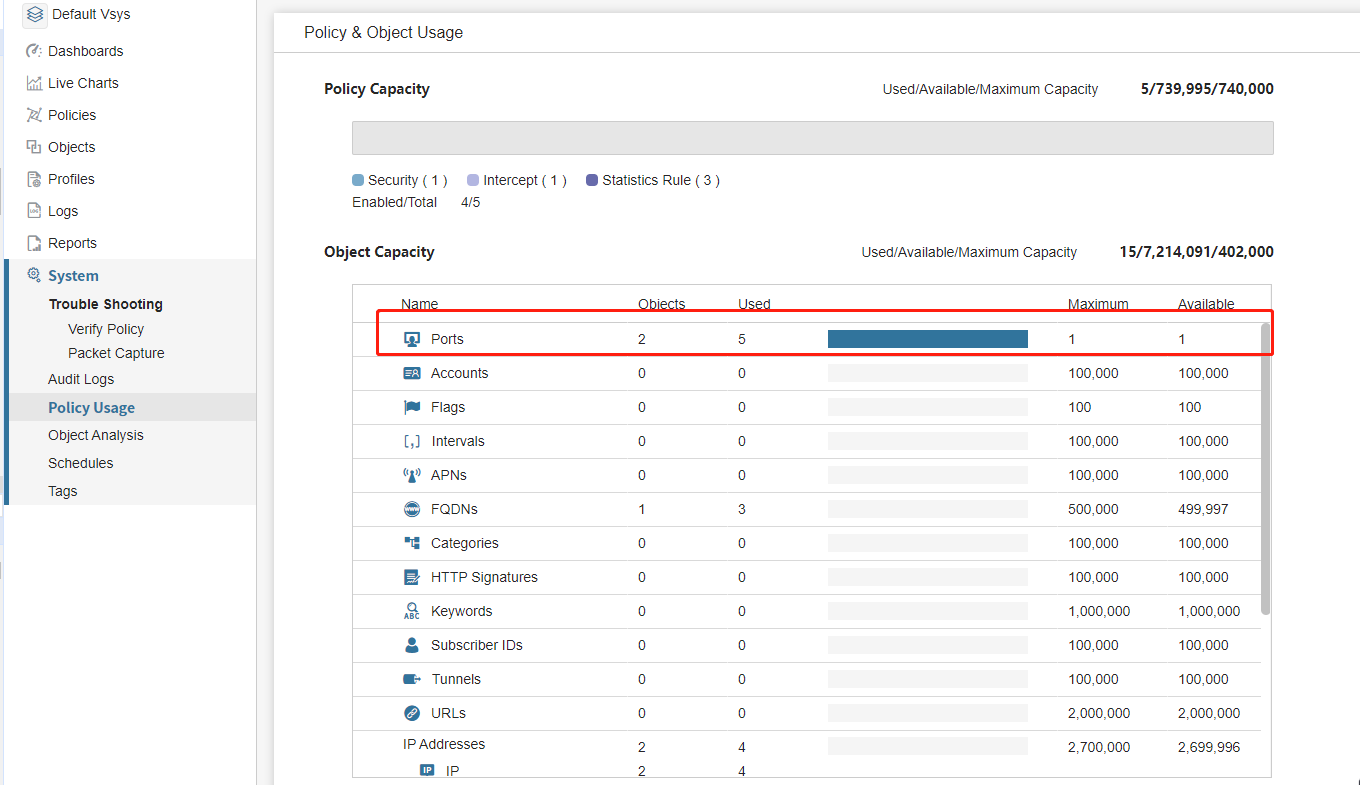1360x785 pixels.
Task: Click the Ports usage progress bar
Action: [x=927, y=339]
